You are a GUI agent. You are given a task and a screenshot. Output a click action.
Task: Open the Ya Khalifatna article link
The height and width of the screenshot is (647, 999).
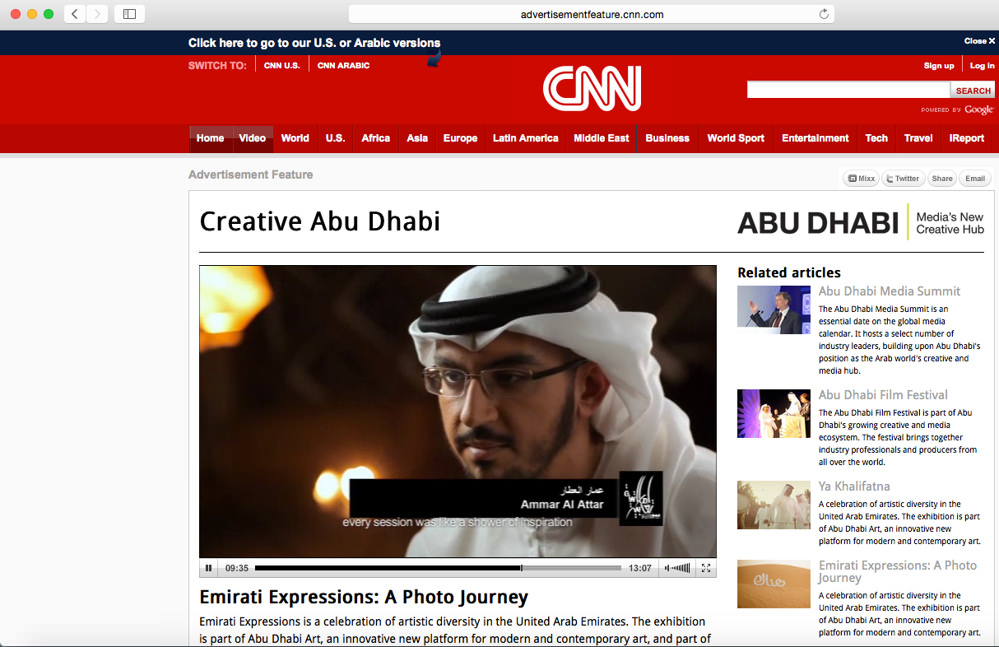tap(854, 487)
